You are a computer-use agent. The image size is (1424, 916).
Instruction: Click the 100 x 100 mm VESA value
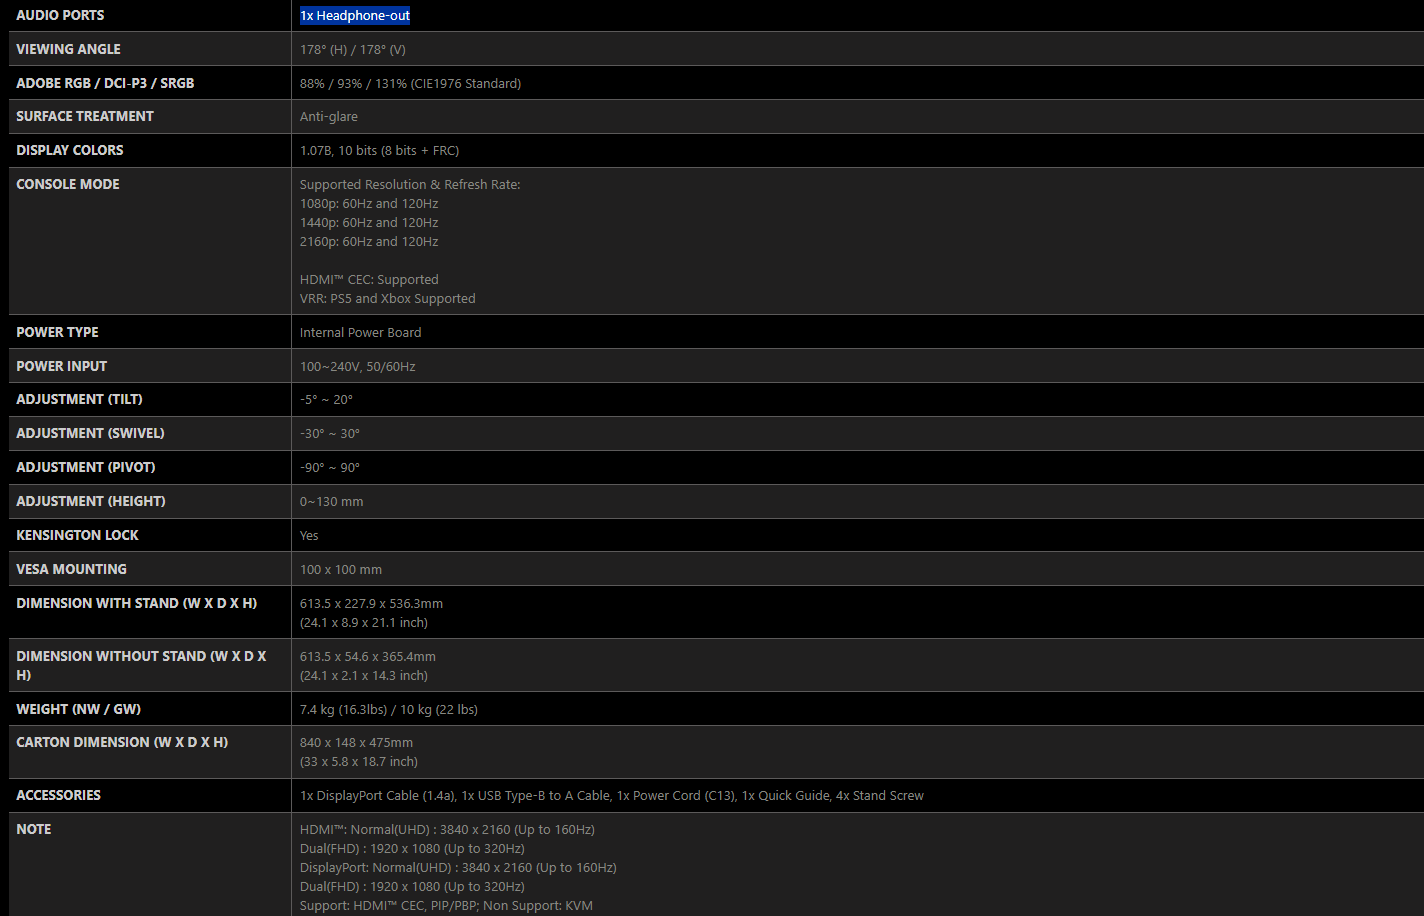[x=341, y=570]
